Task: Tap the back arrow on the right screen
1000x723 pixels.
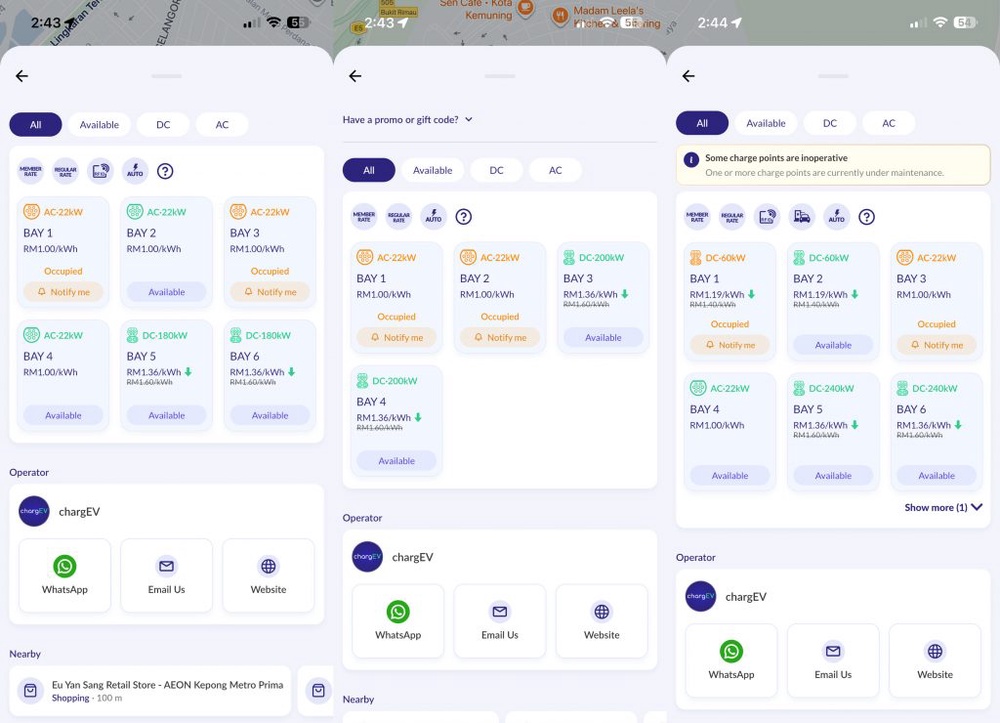Action: 688,76
